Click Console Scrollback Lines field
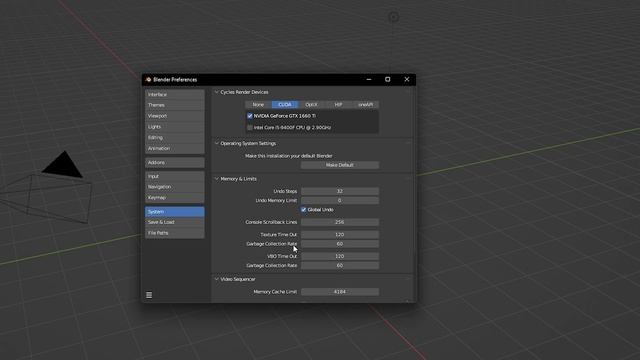Image resolution: width=640 pixels, height=360 pixels. point(340,222)
